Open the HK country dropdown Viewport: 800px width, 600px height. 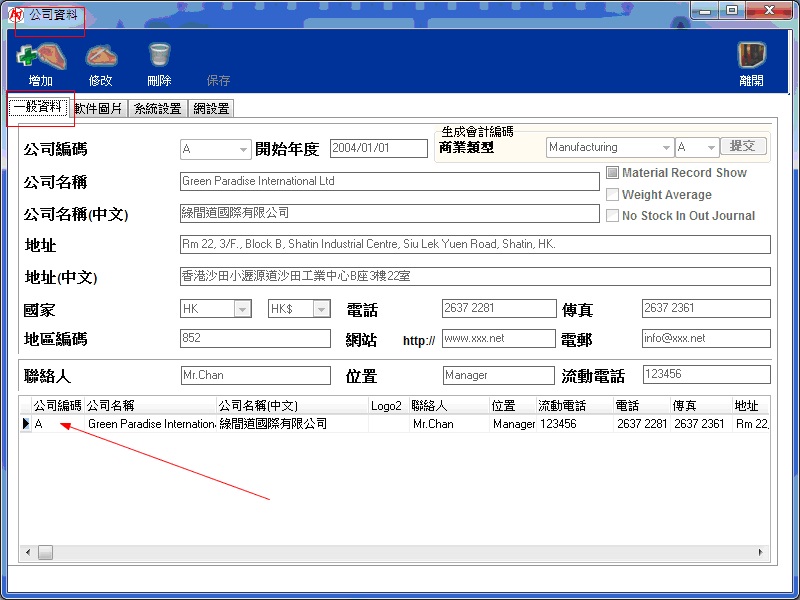243,309
